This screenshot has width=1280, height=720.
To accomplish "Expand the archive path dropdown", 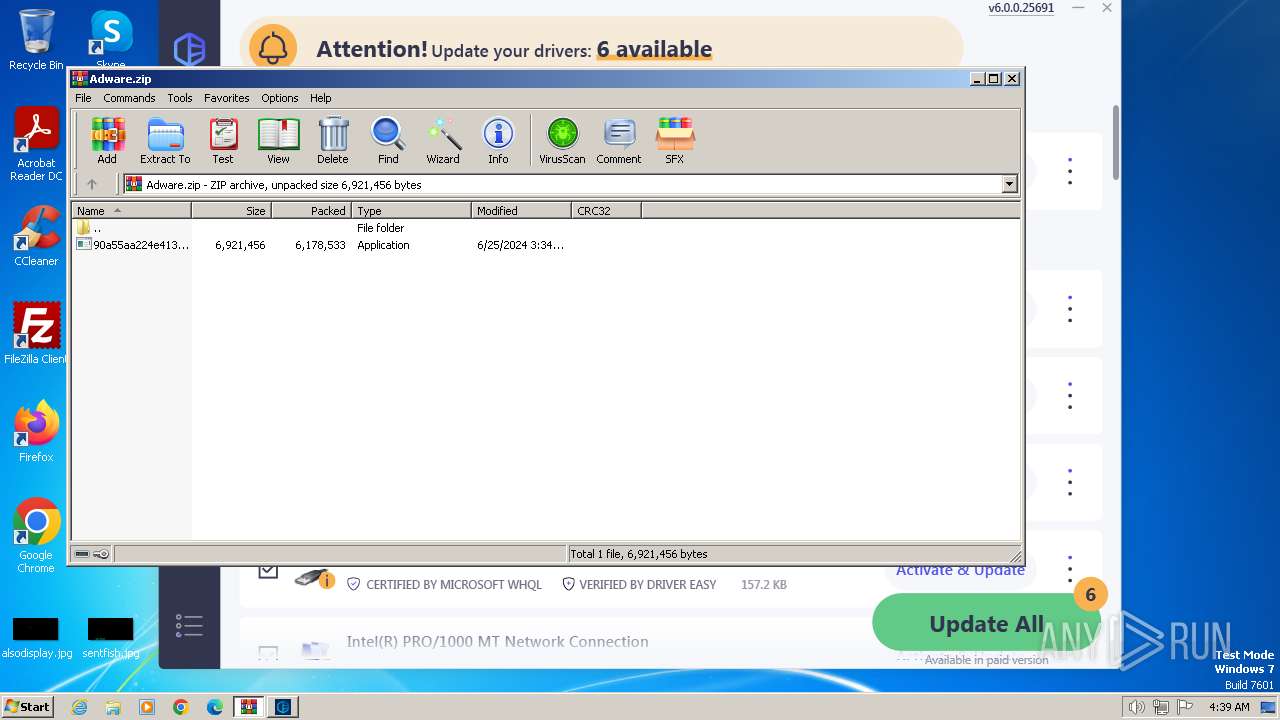I will (1009, 184).
